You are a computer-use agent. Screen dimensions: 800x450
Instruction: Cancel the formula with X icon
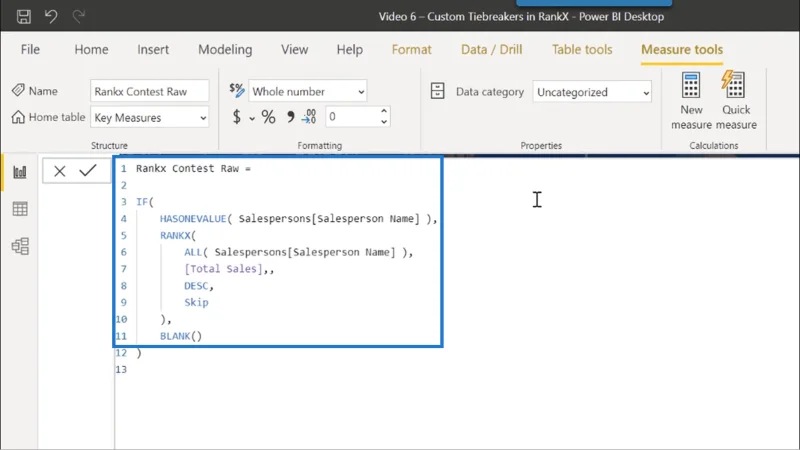coord(60,171)
